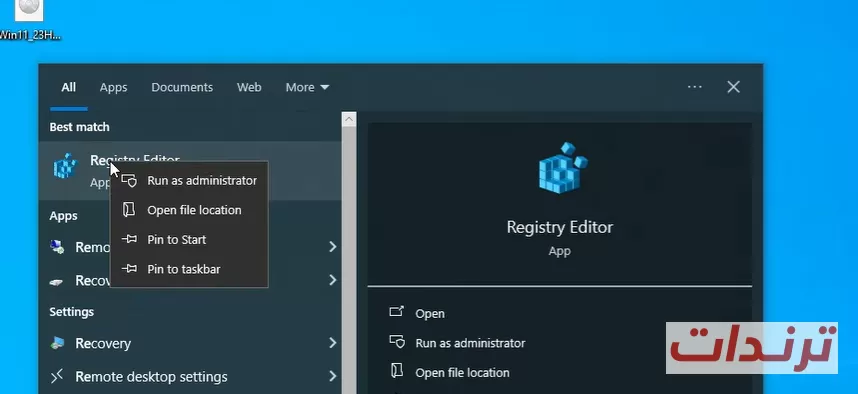Click pin icon beside Pin to Start
858x394 pixels.
[129, 239]
